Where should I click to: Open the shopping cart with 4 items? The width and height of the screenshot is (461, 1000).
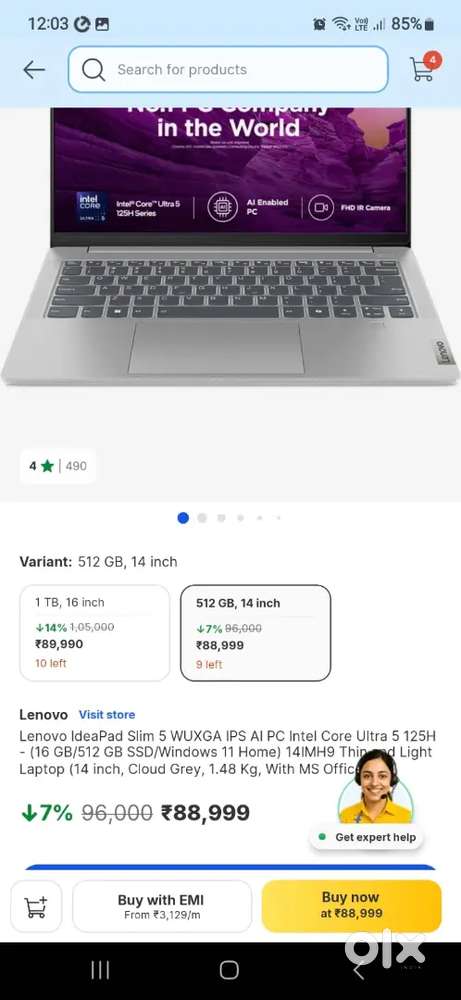point(423,67)
